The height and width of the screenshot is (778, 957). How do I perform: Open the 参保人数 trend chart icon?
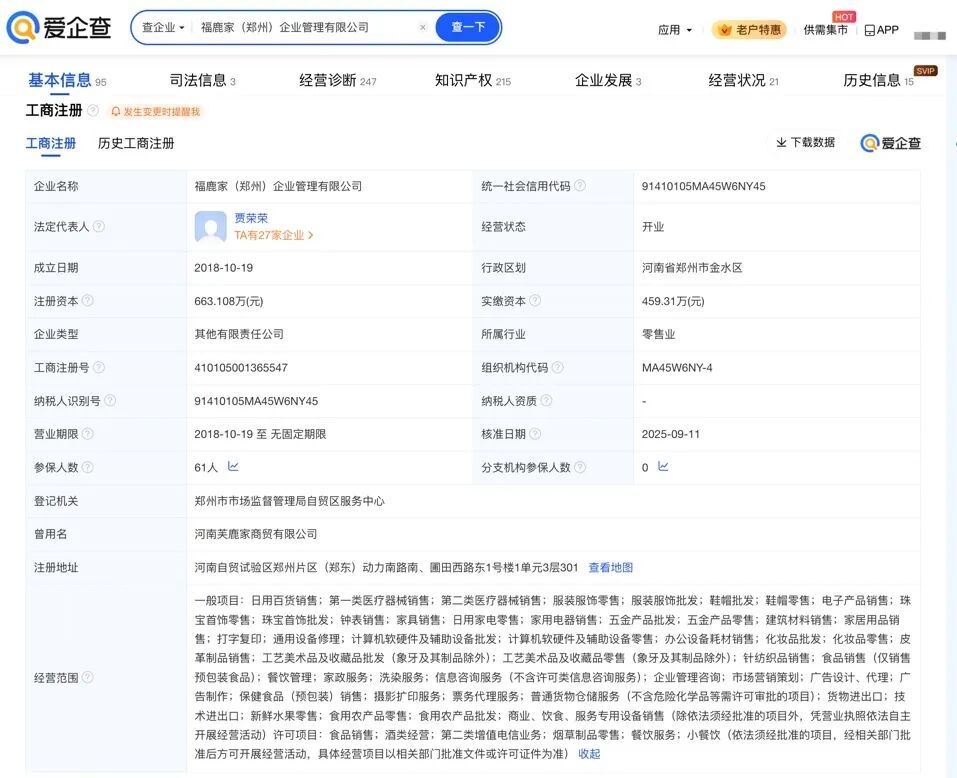[x=233, y=467]
